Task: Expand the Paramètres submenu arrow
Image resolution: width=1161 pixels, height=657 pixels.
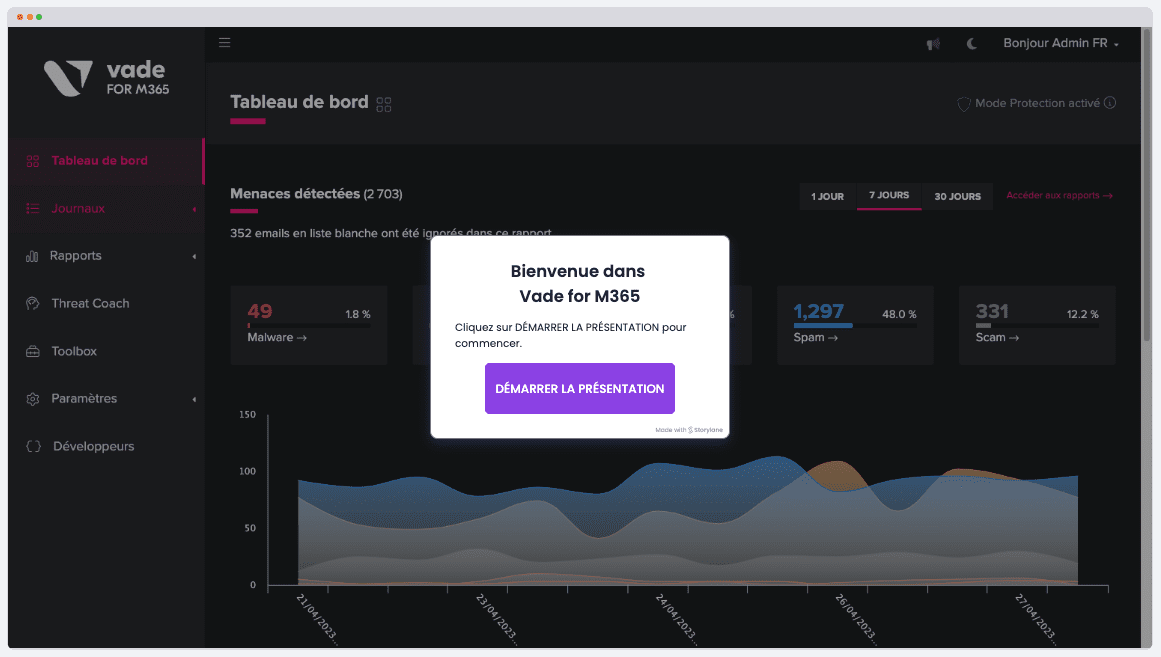Action: click(194, 400)
